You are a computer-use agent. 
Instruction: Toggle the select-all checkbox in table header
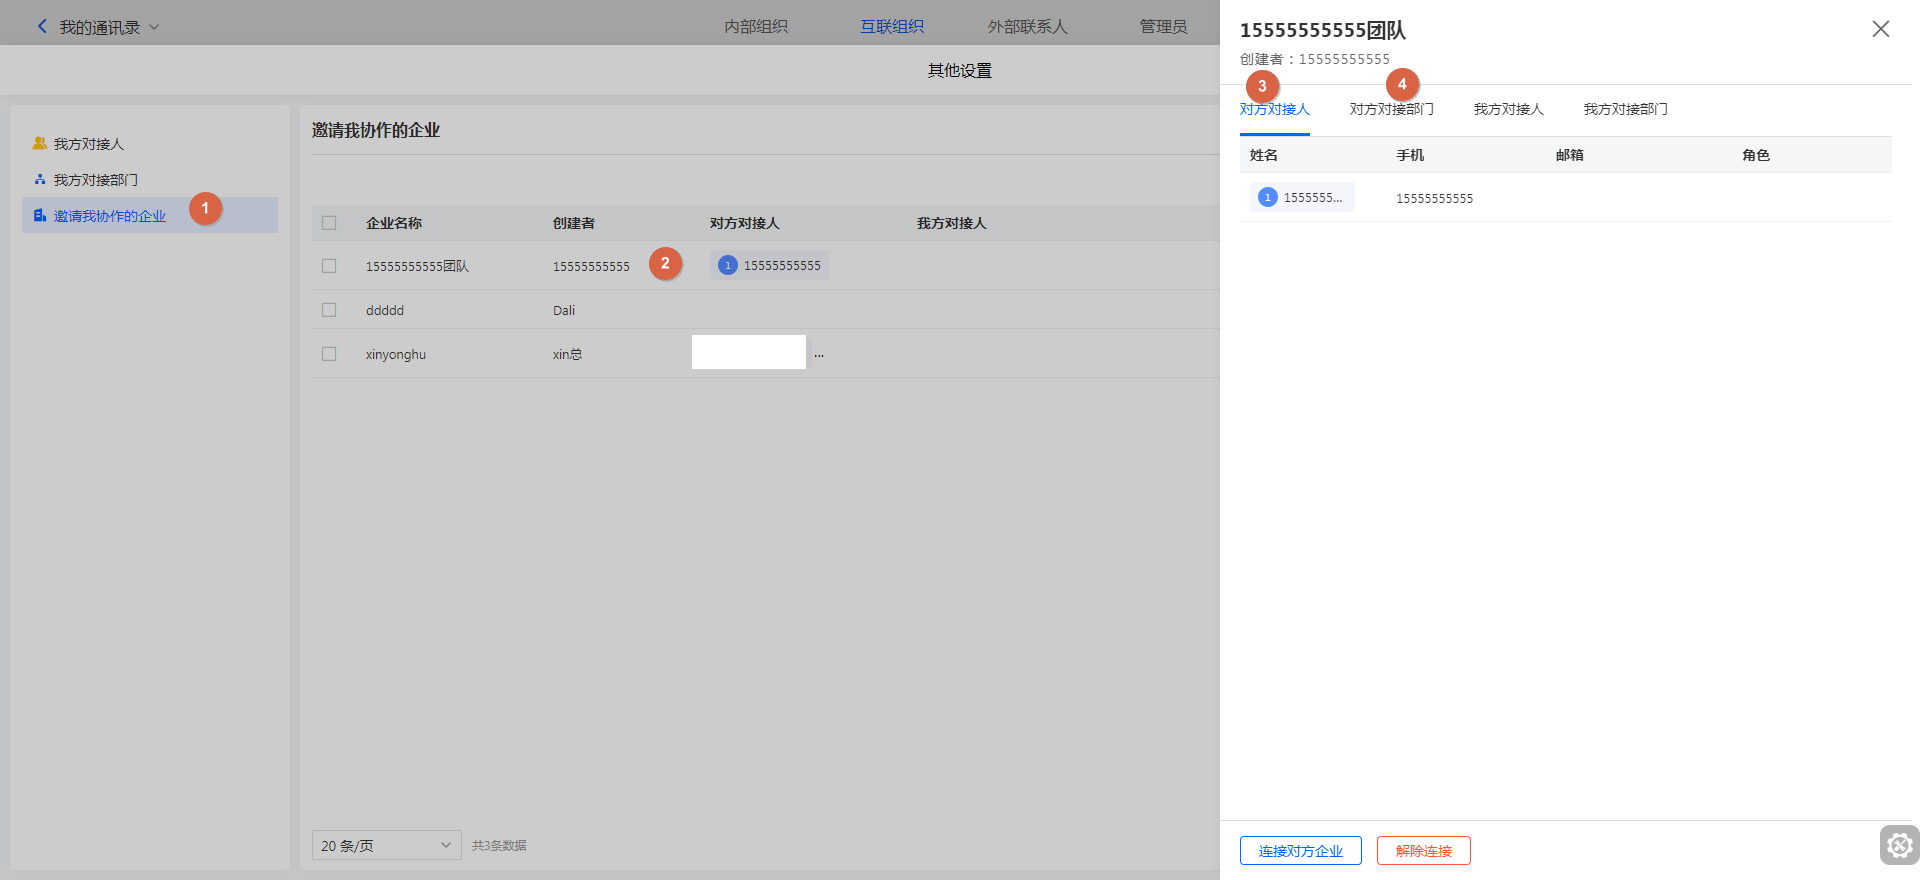(x=329, y=223)
